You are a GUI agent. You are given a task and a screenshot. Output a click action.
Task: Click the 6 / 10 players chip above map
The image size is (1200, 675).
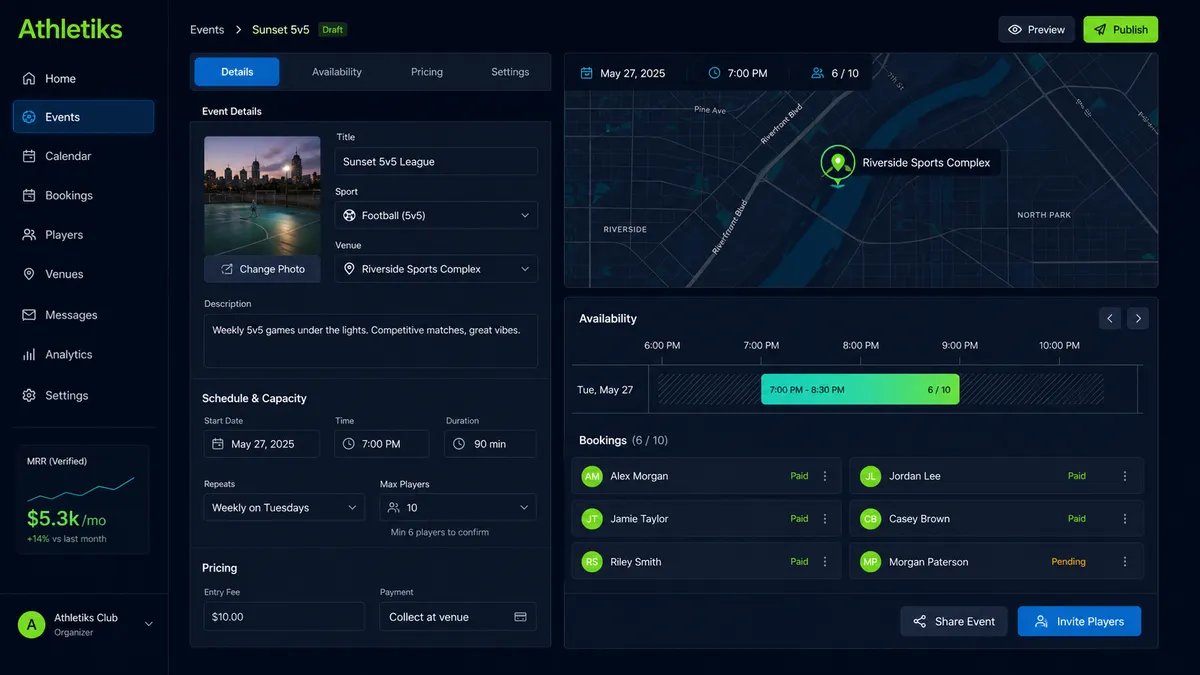pos(835,73)
